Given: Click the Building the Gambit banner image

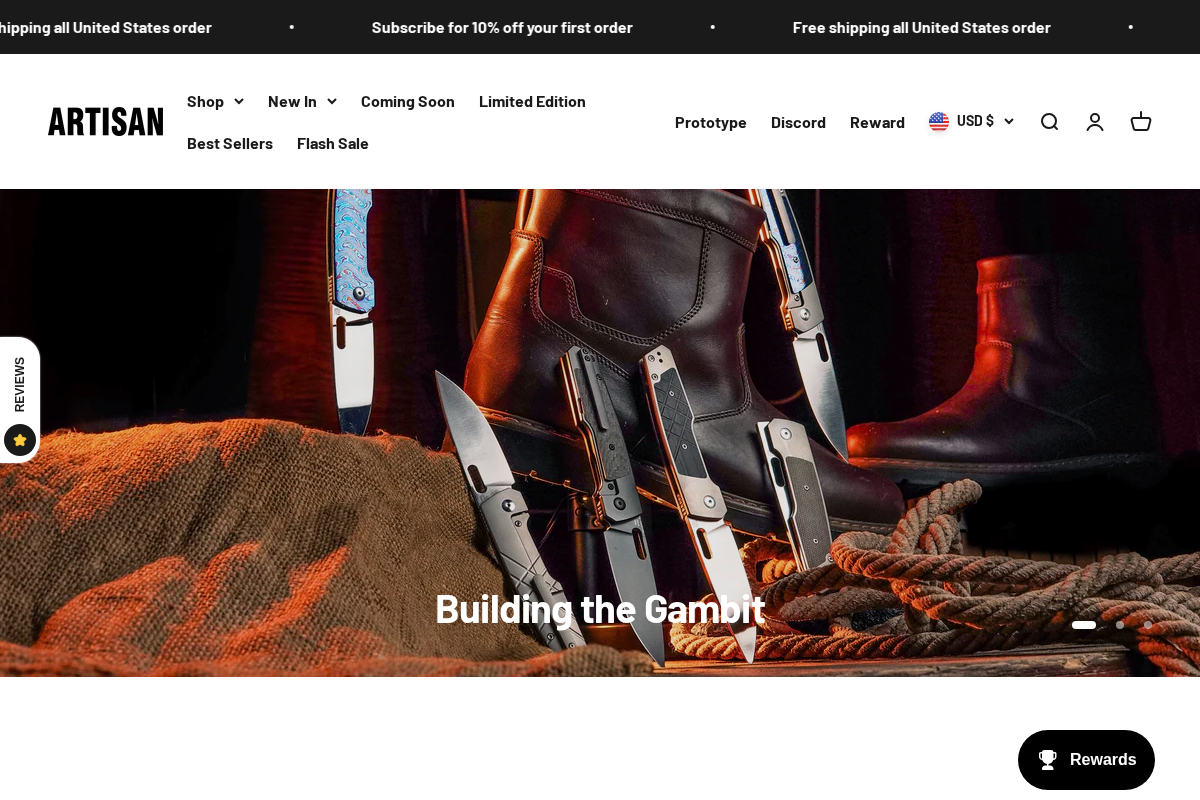Looking at the screenshot, I should pyautogui.click(x=600, y=430).
